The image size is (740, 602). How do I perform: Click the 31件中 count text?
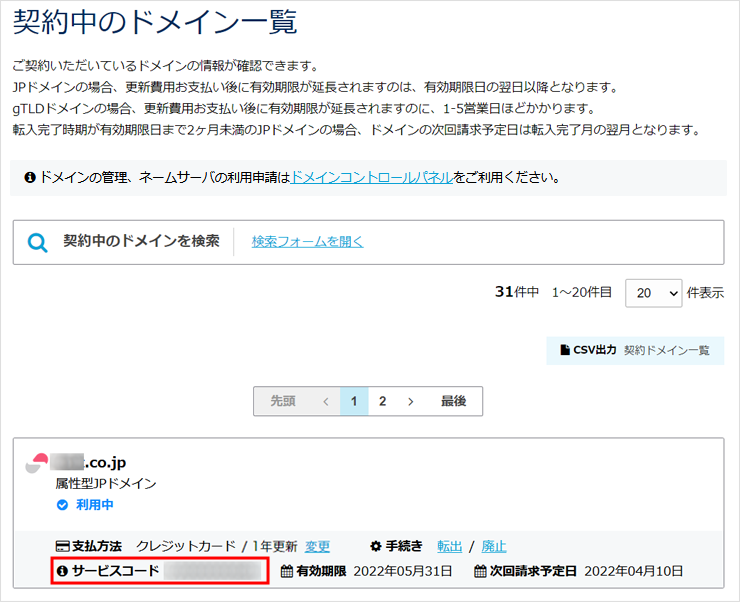517,292
